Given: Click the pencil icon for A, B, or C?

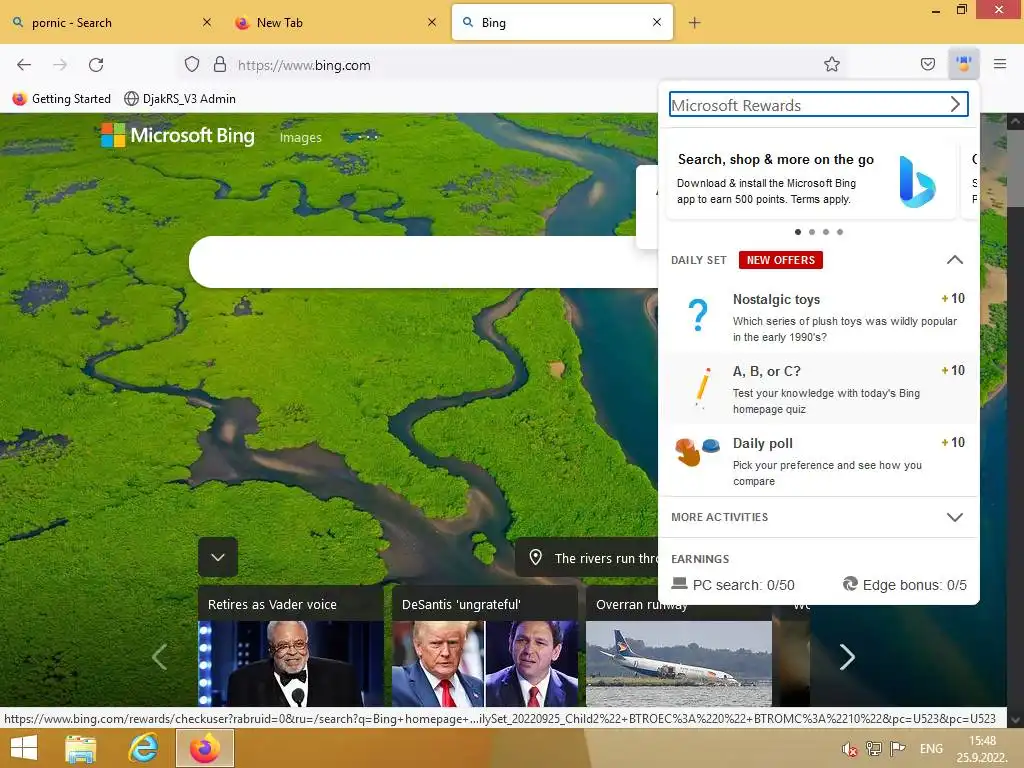Looking at the screenshot, I should coord(702,388).
